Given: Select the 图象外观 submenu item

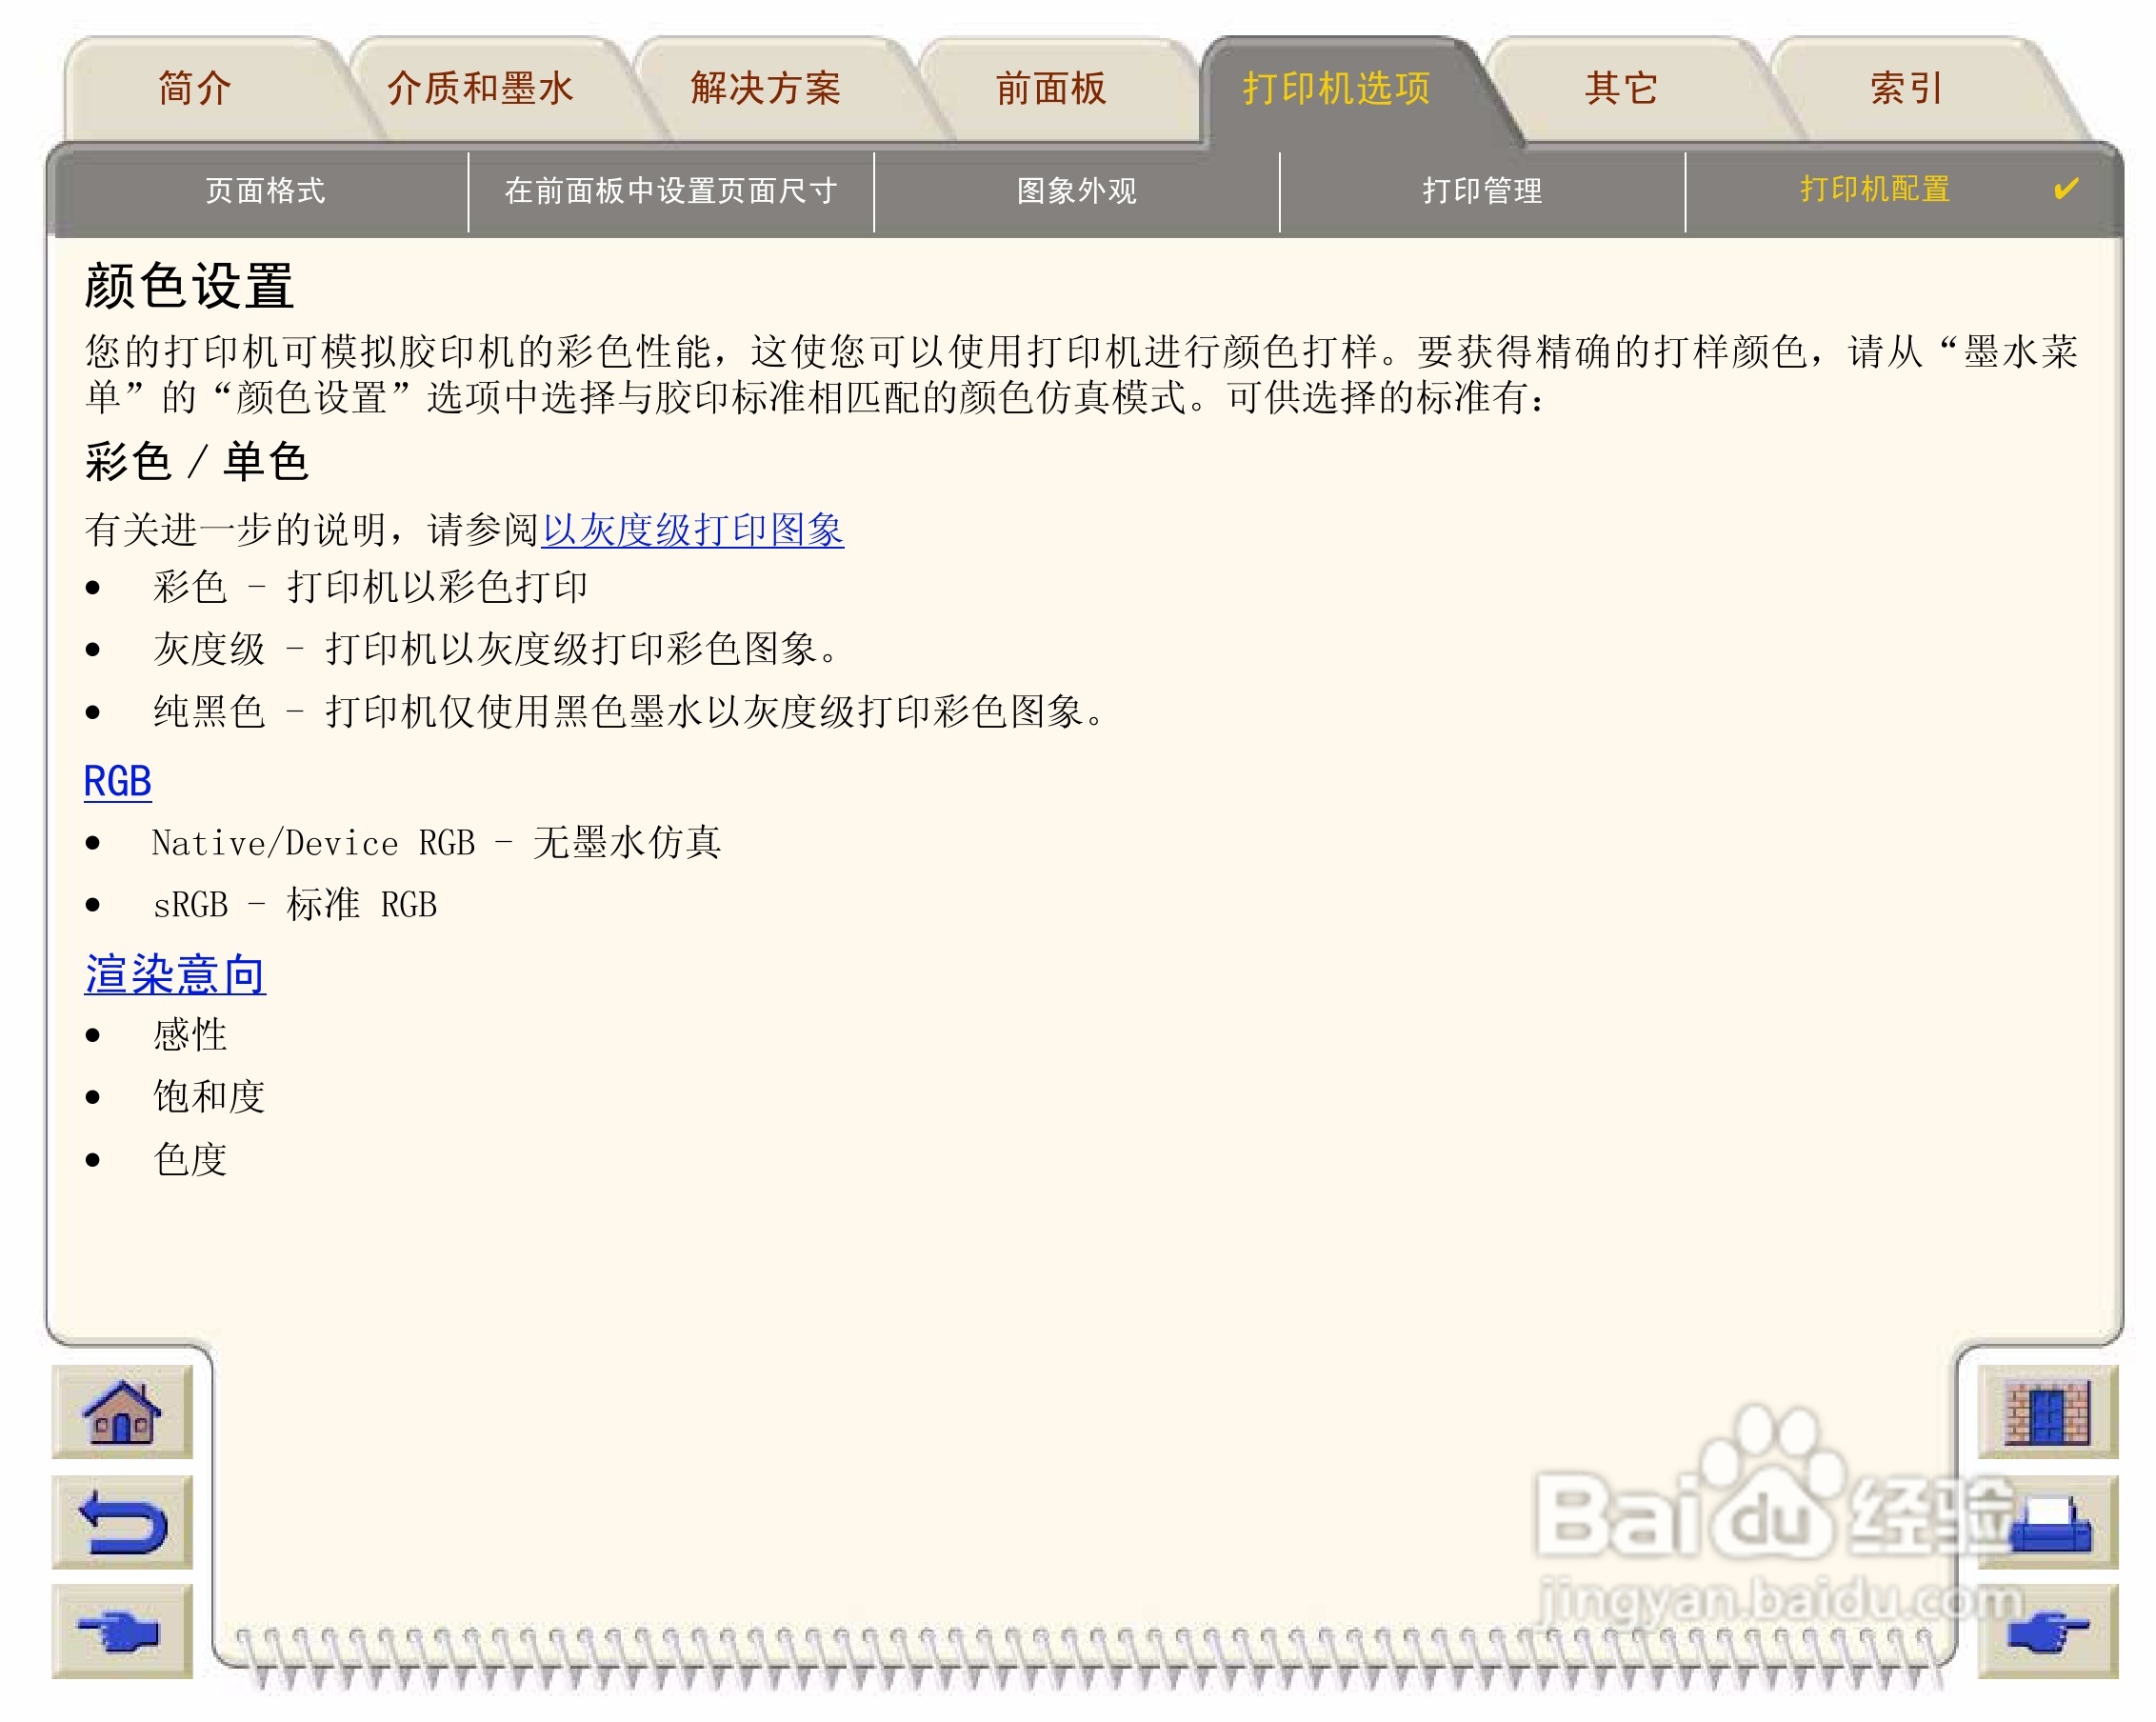Looking at the screenshot, I should (1076, 191).
